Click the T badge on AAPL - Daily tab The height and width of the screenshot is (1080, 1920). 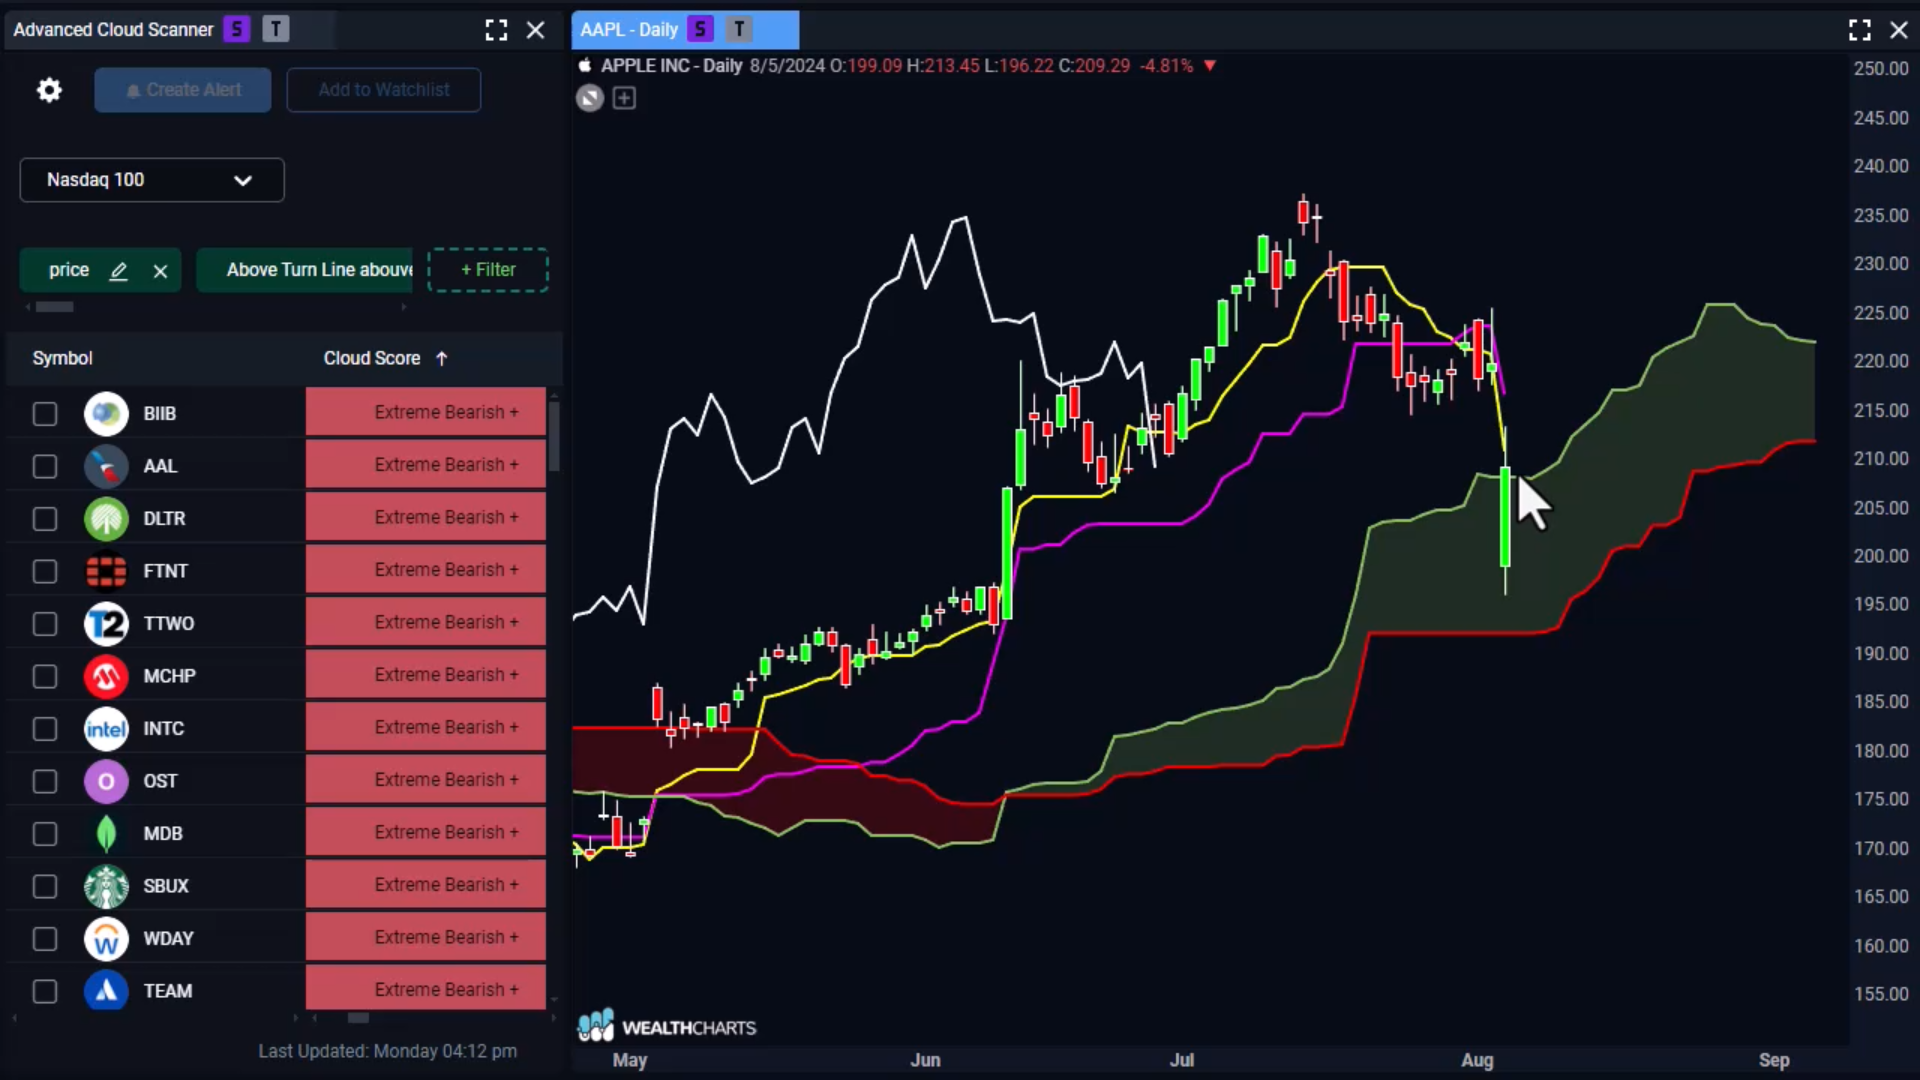(x=739, y=29)
